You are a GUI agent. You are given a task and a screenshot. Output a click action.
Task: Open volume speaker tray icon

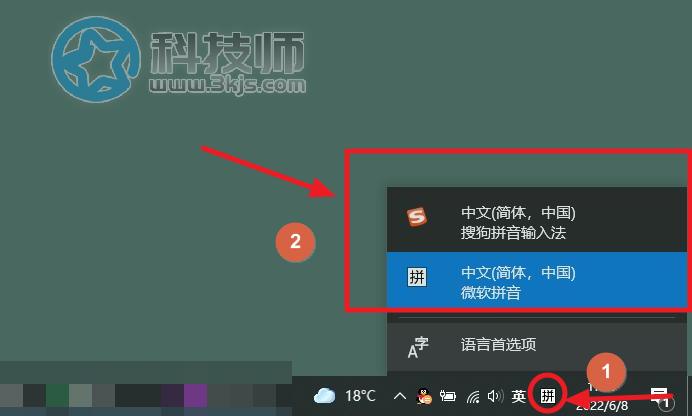(495, 396)
